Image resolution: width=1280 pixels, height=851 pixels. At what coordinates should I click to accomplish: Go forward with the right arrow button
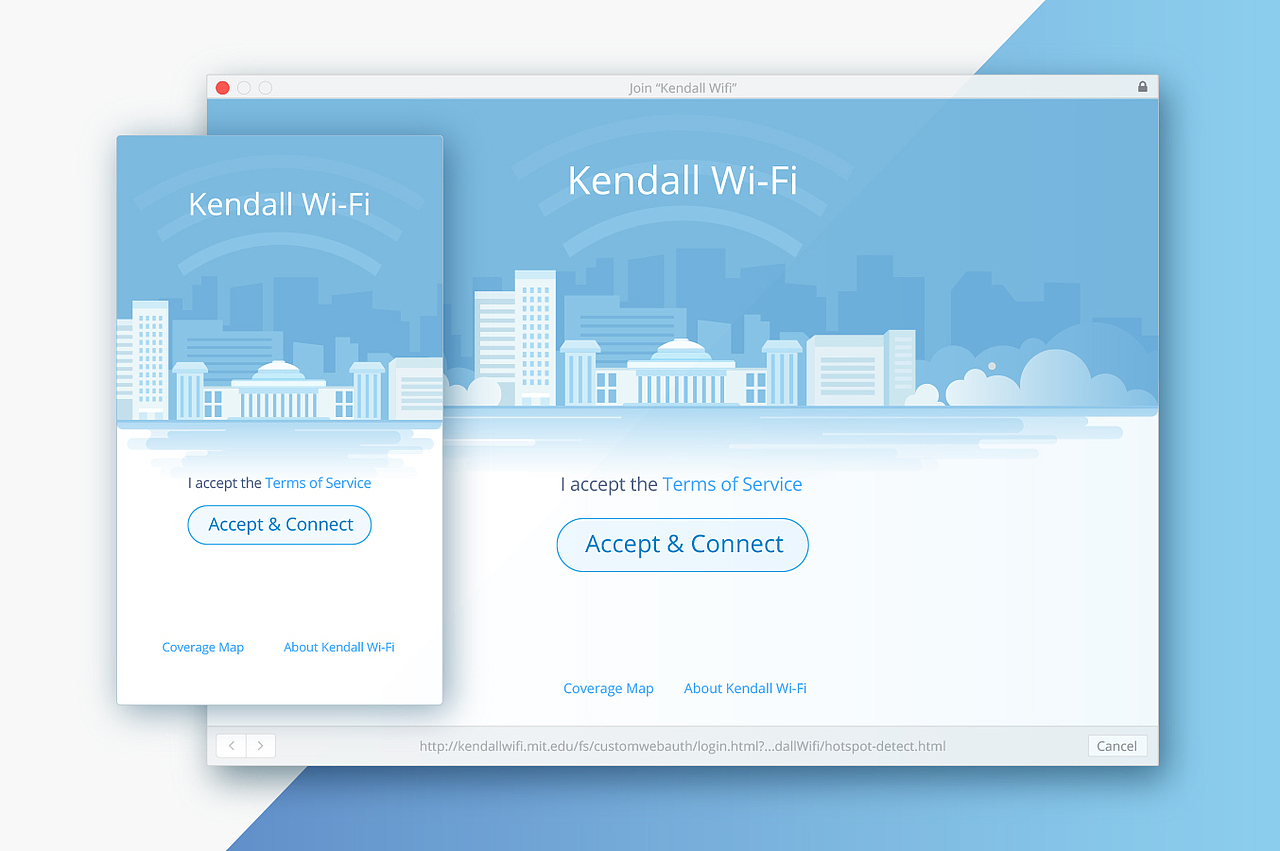tap(261, 746)
